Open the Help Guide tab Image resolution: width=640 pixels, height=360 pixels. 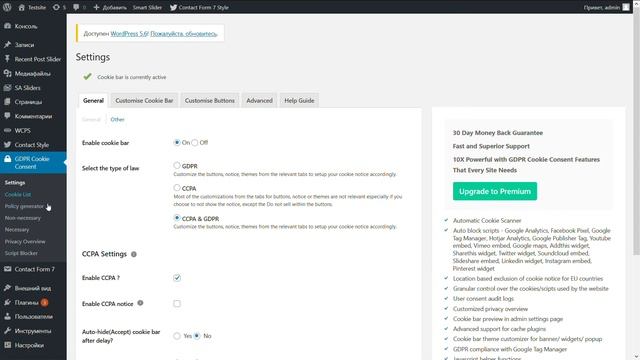[299, 100]
